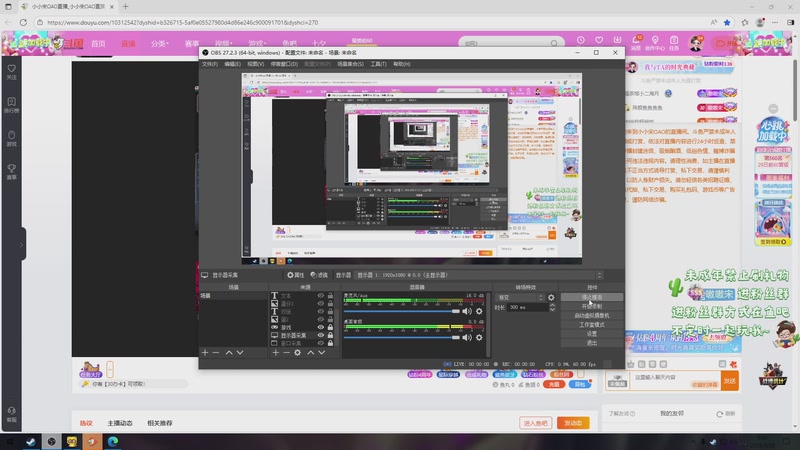Open followed heart icon in Douyu header
This screenshot has height=450, width=800.
click(x=599, y=40)
